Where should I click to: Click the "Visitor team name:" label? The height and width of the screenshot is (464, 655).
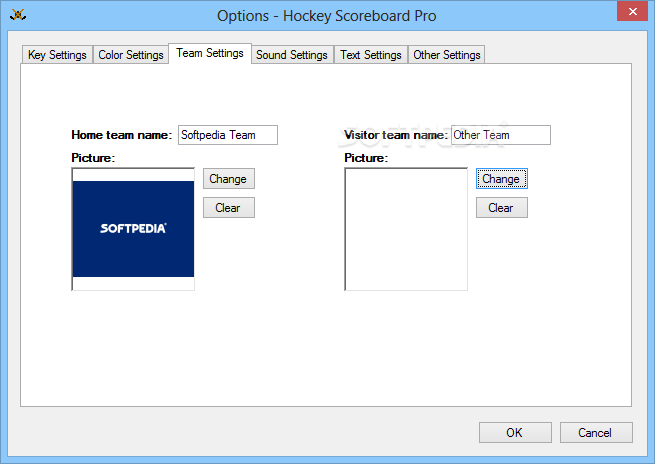coord(396,135)
